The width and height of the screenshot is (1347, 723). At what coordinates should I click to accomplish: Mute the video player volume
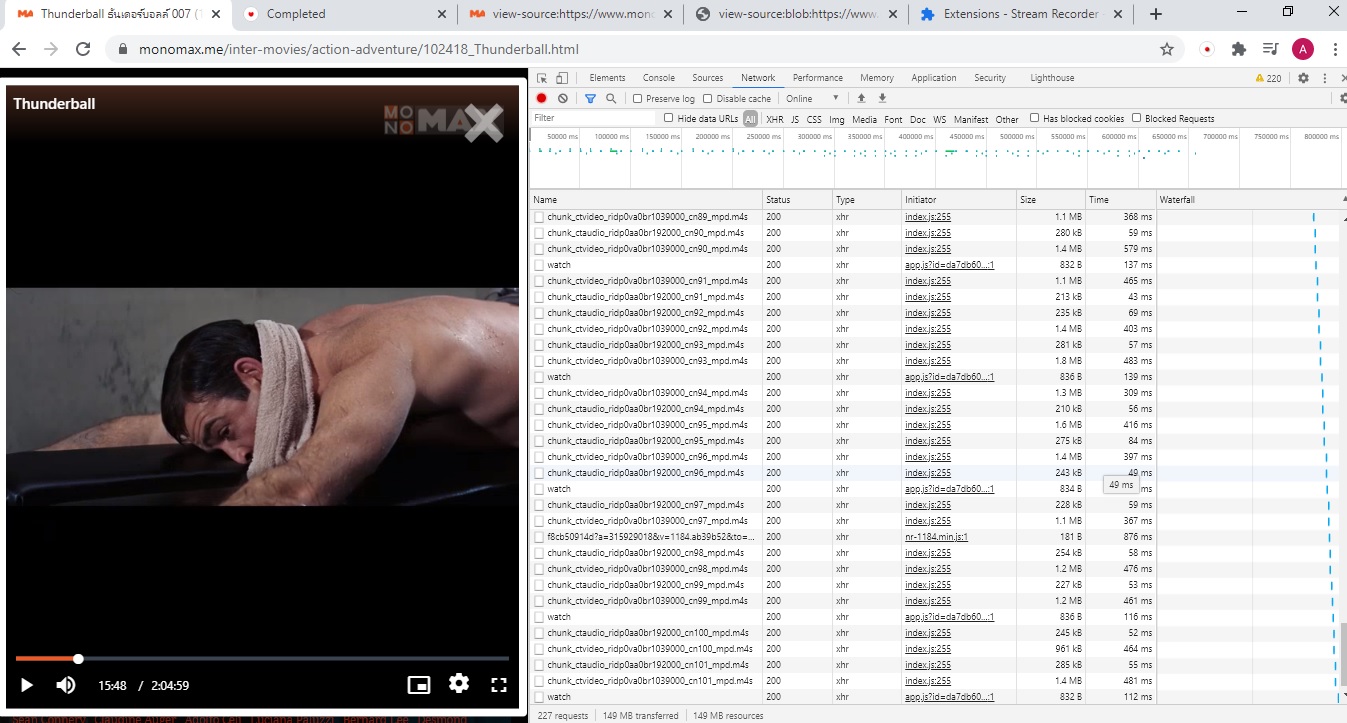[66, 685]
